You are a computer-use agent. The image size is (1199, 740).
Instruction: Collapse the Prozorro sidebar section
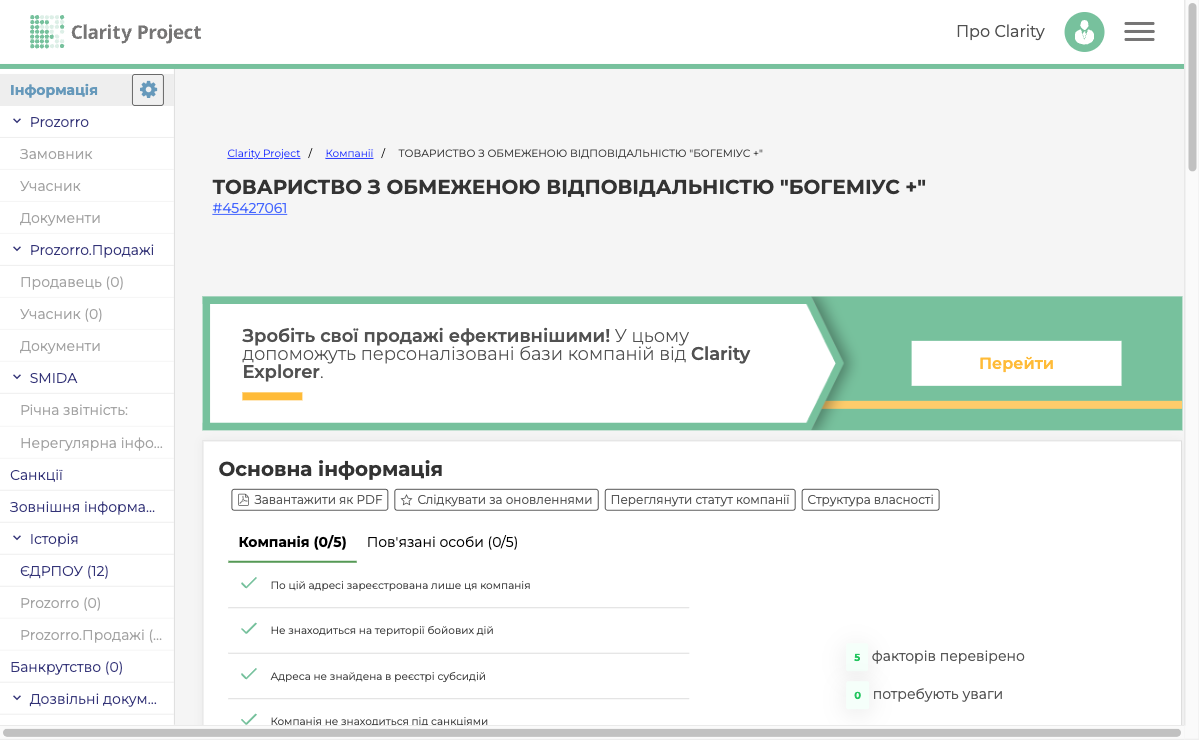point(16,121)
